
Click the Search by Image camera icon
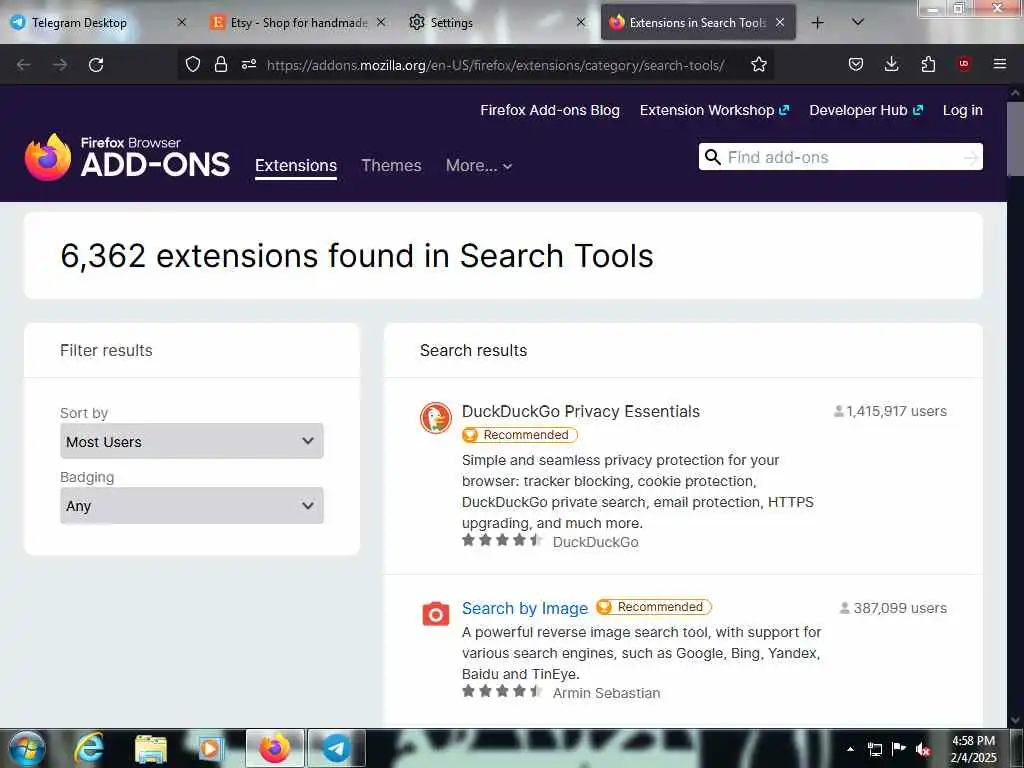436,613
